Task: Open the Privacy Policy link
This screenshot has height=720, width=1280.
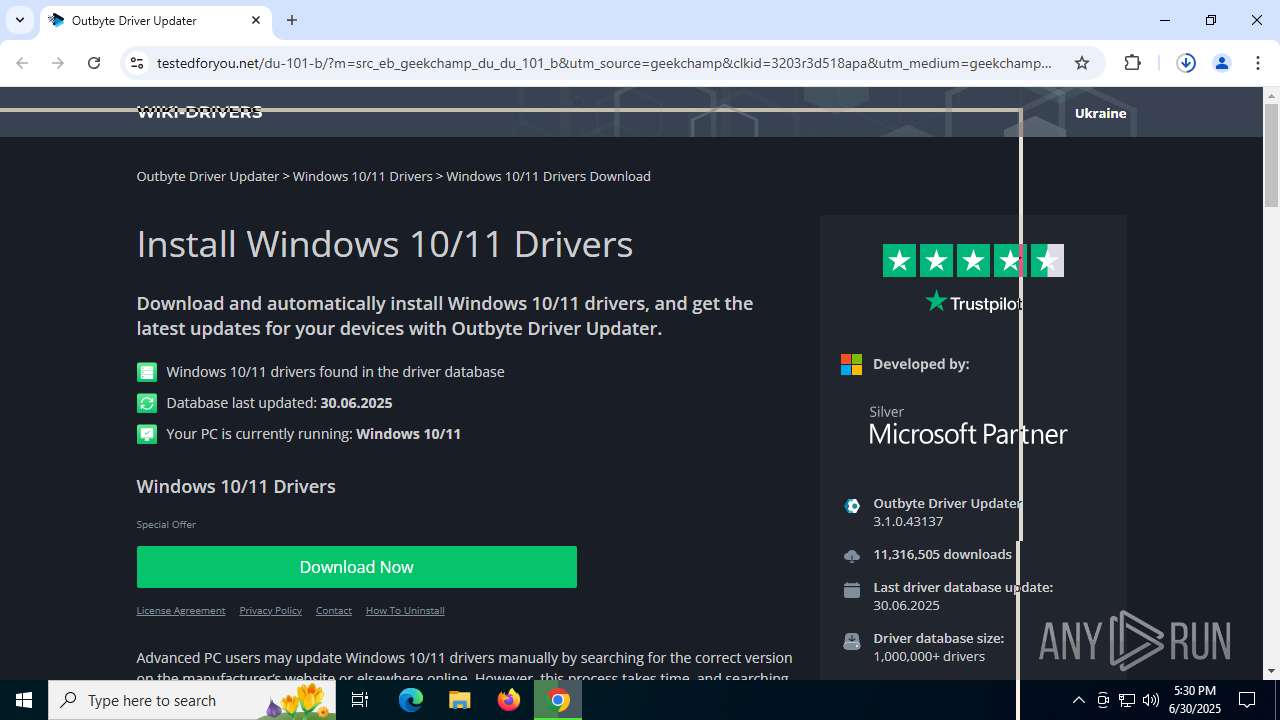Action: 270,610
